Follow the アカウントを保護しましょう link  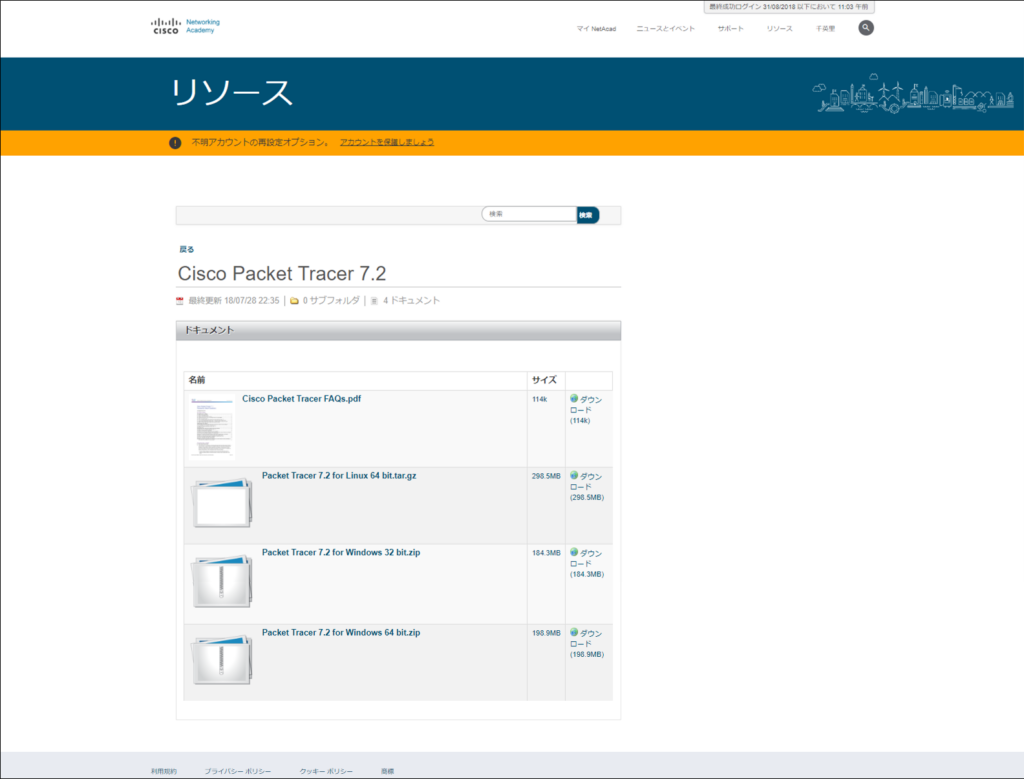click(387, 142)
